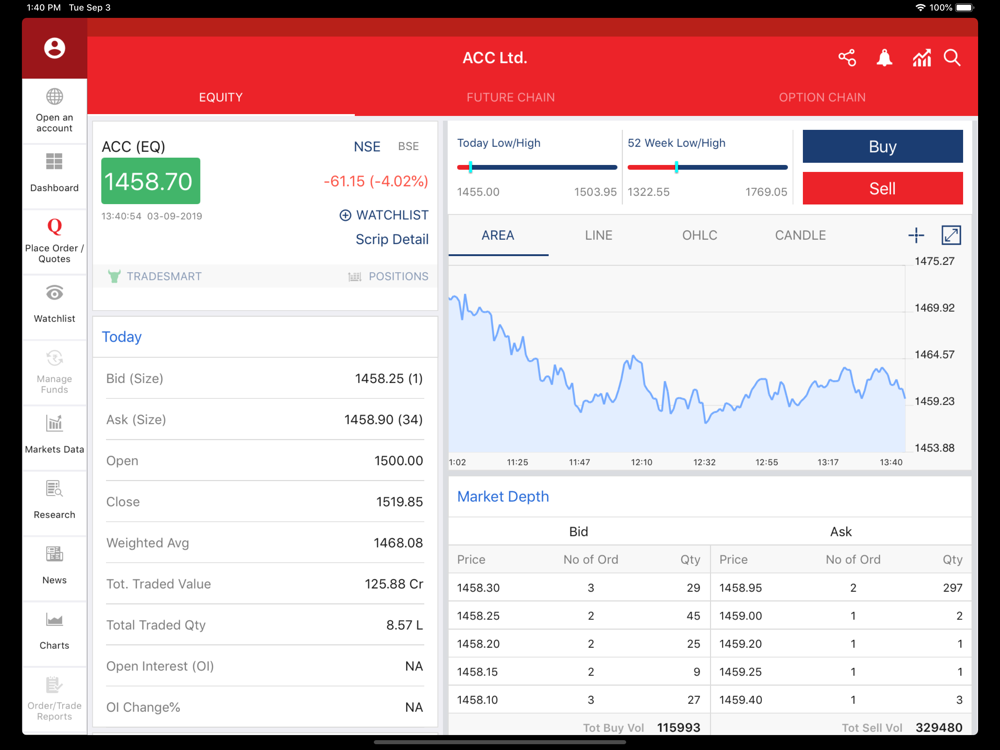The width and height of the screenshot is (1000, 750).
Task: Open an account from sidebar
Action: click(x=54, y=111)
